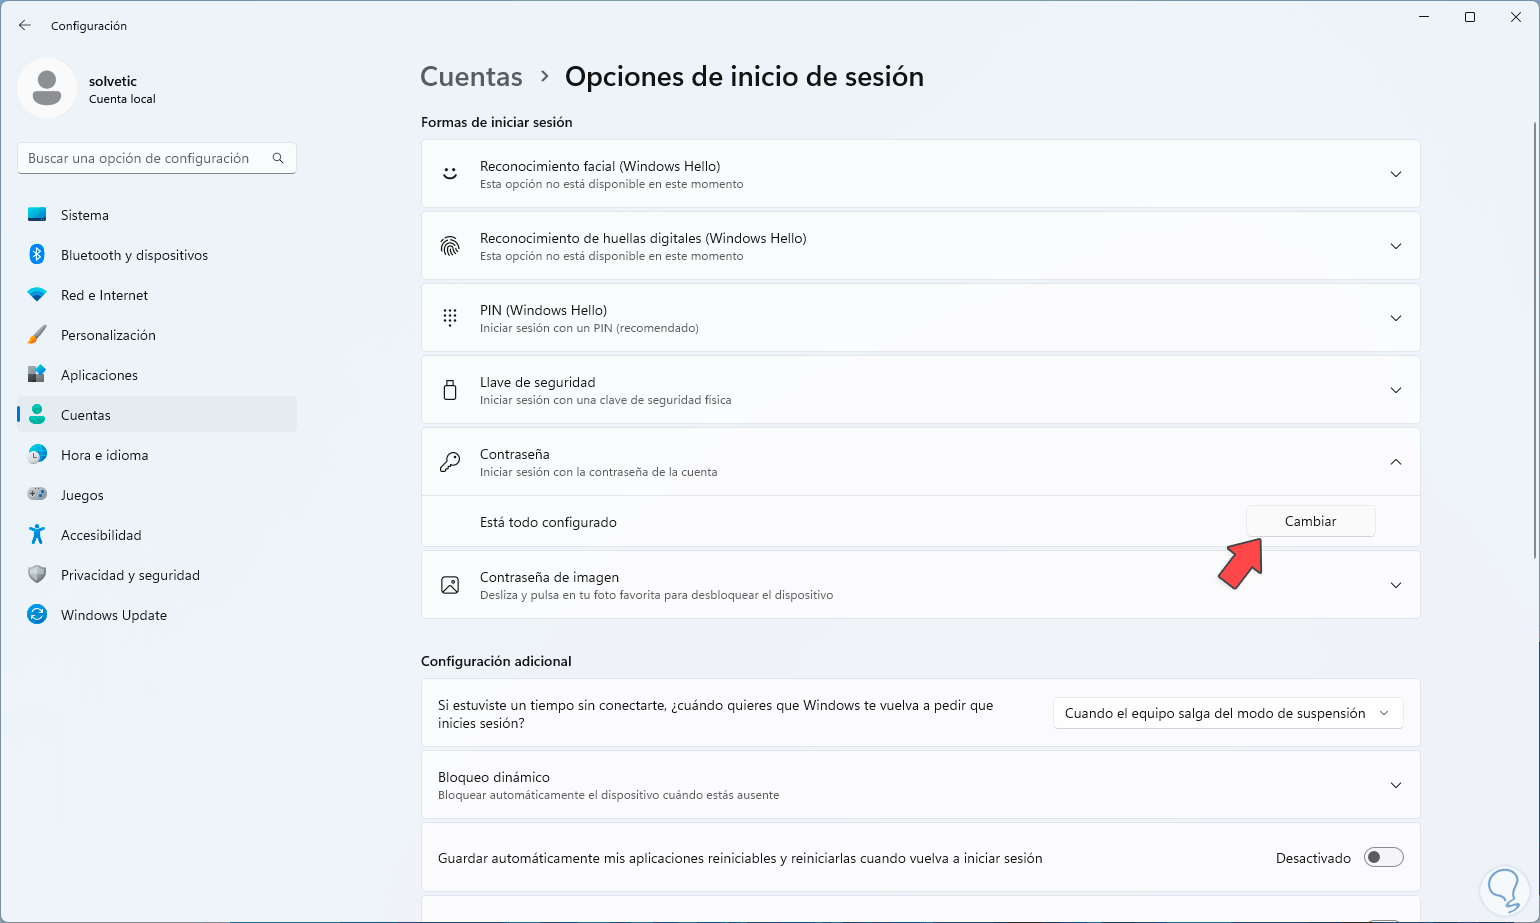Expand the Contraseña de imagen chevron

[x=1396, y=585]
